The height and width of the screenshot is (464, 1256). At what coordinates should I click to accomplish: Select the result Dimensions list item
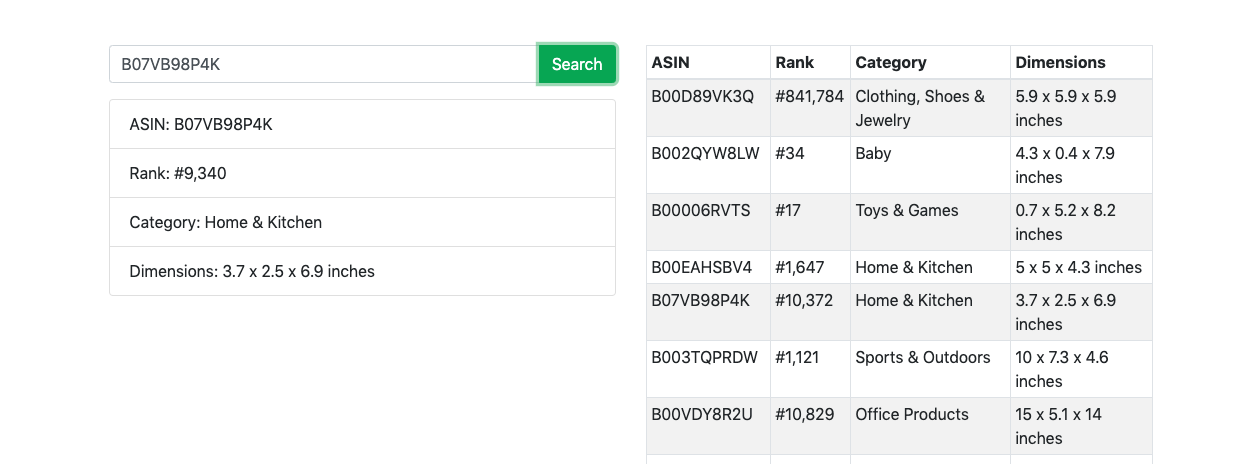pyautogui.click(x=362, y=271)
